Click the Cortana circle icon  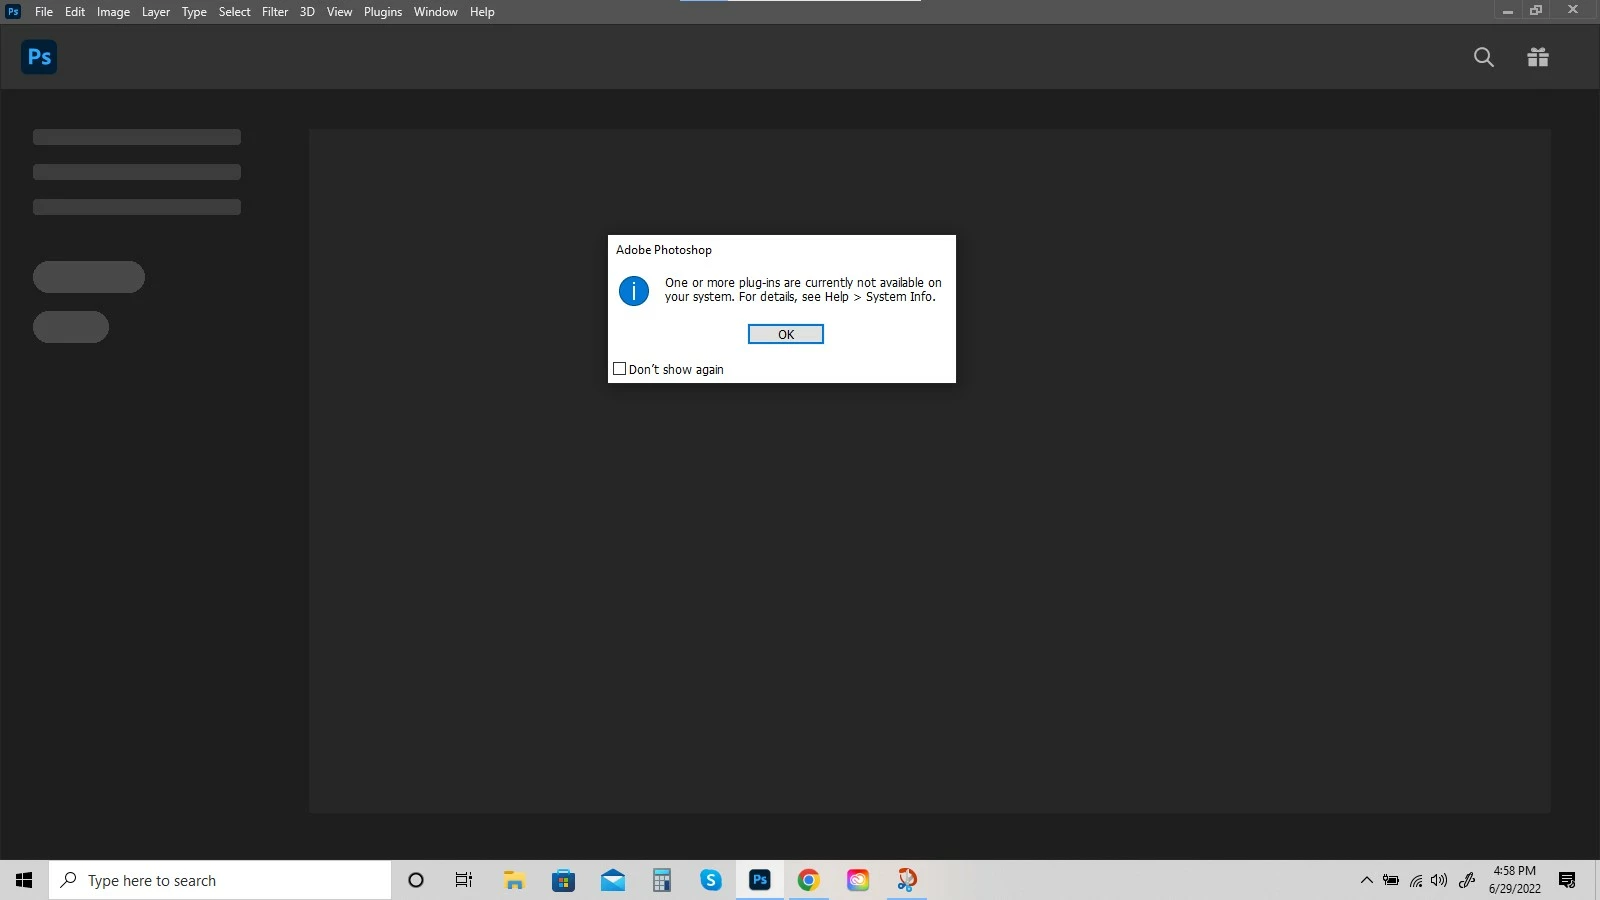tap(416, 880)
